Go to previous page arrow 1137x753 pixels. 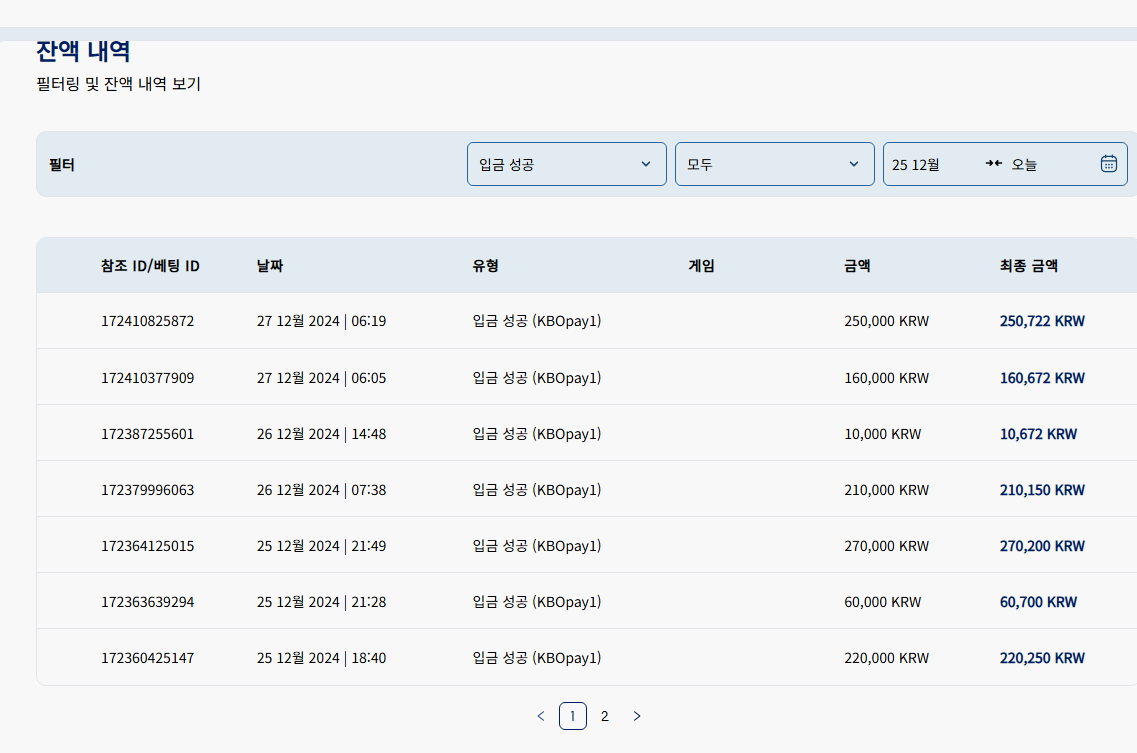(x=541, y=716)
